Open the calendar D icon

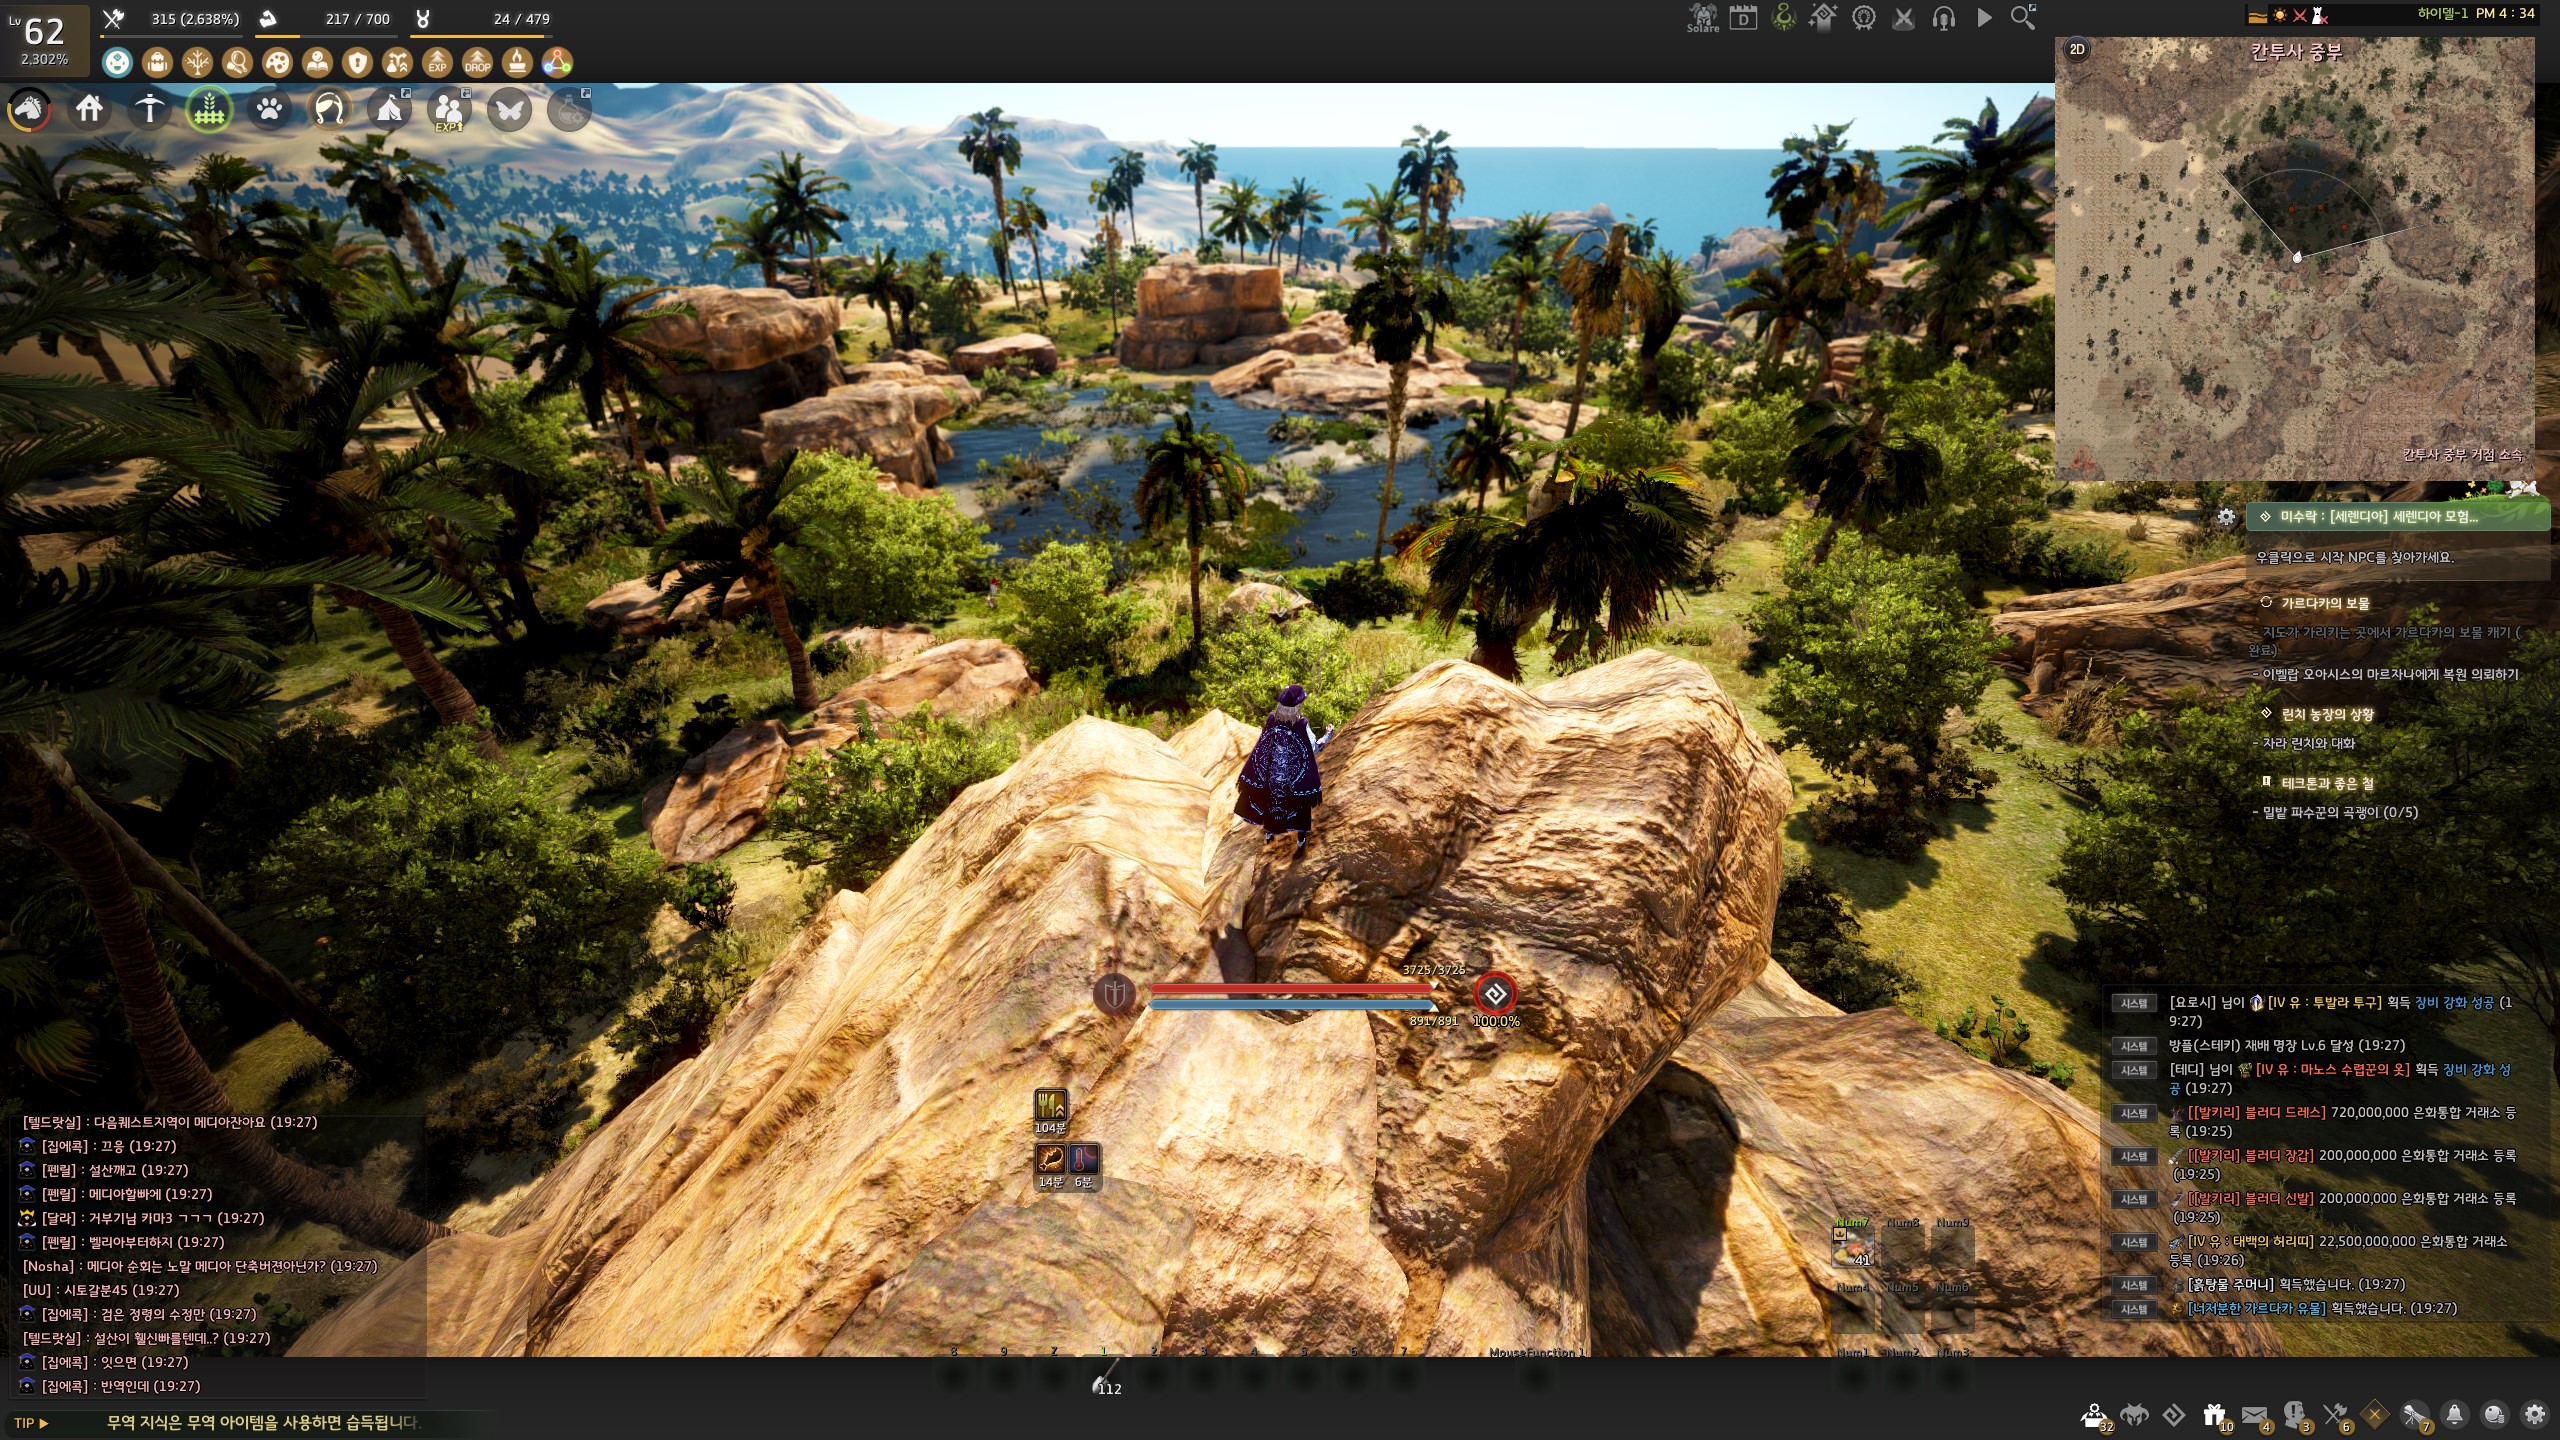[x=1743, y=18]
